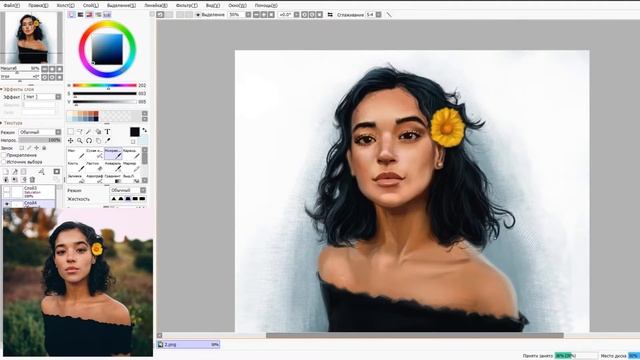Select the Ластик eraser tool
The height and width of the screenshot is (360, 640).
point(95,167)
